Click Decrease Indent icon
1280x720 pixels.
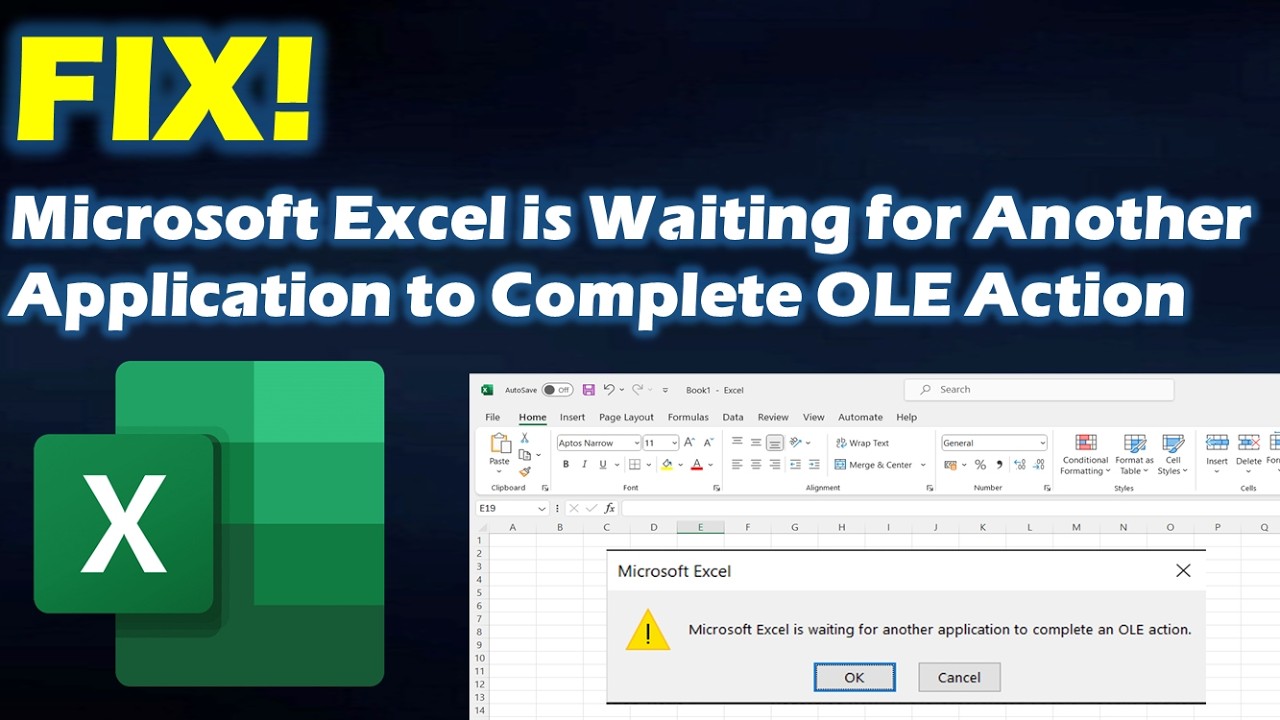(796, 465)
